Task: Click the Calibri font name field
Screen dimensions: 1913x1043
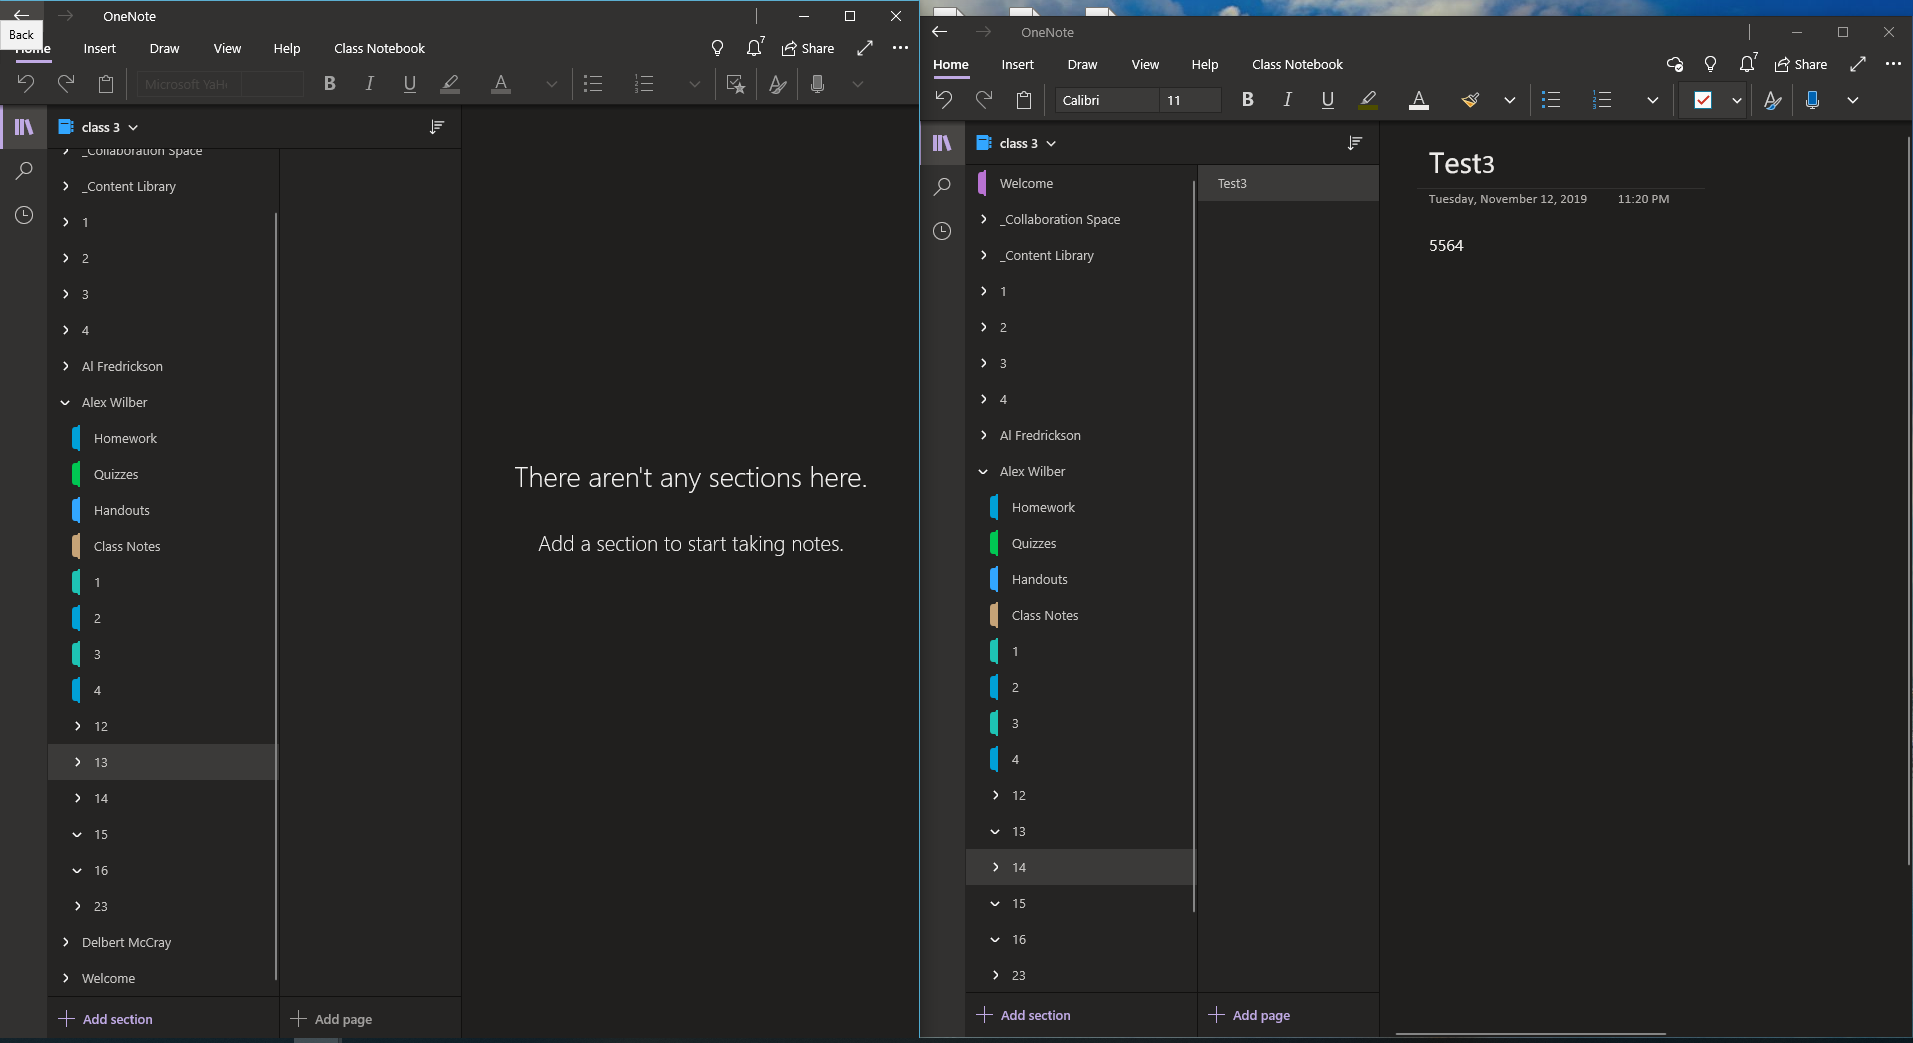Action: 1107,100
